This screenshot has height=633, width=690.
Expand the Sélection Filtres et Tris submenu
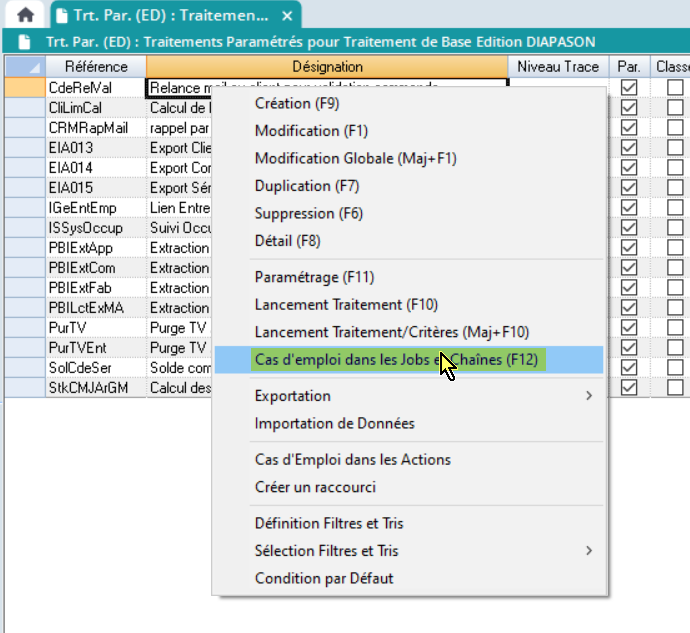[x=589, y=551]
